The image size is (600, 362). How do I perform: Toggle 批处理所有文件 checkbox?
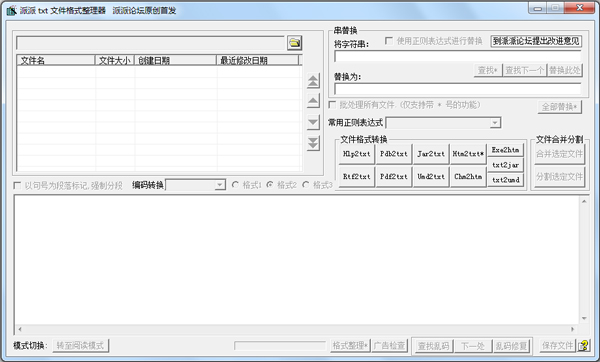[x=332, y=105]
